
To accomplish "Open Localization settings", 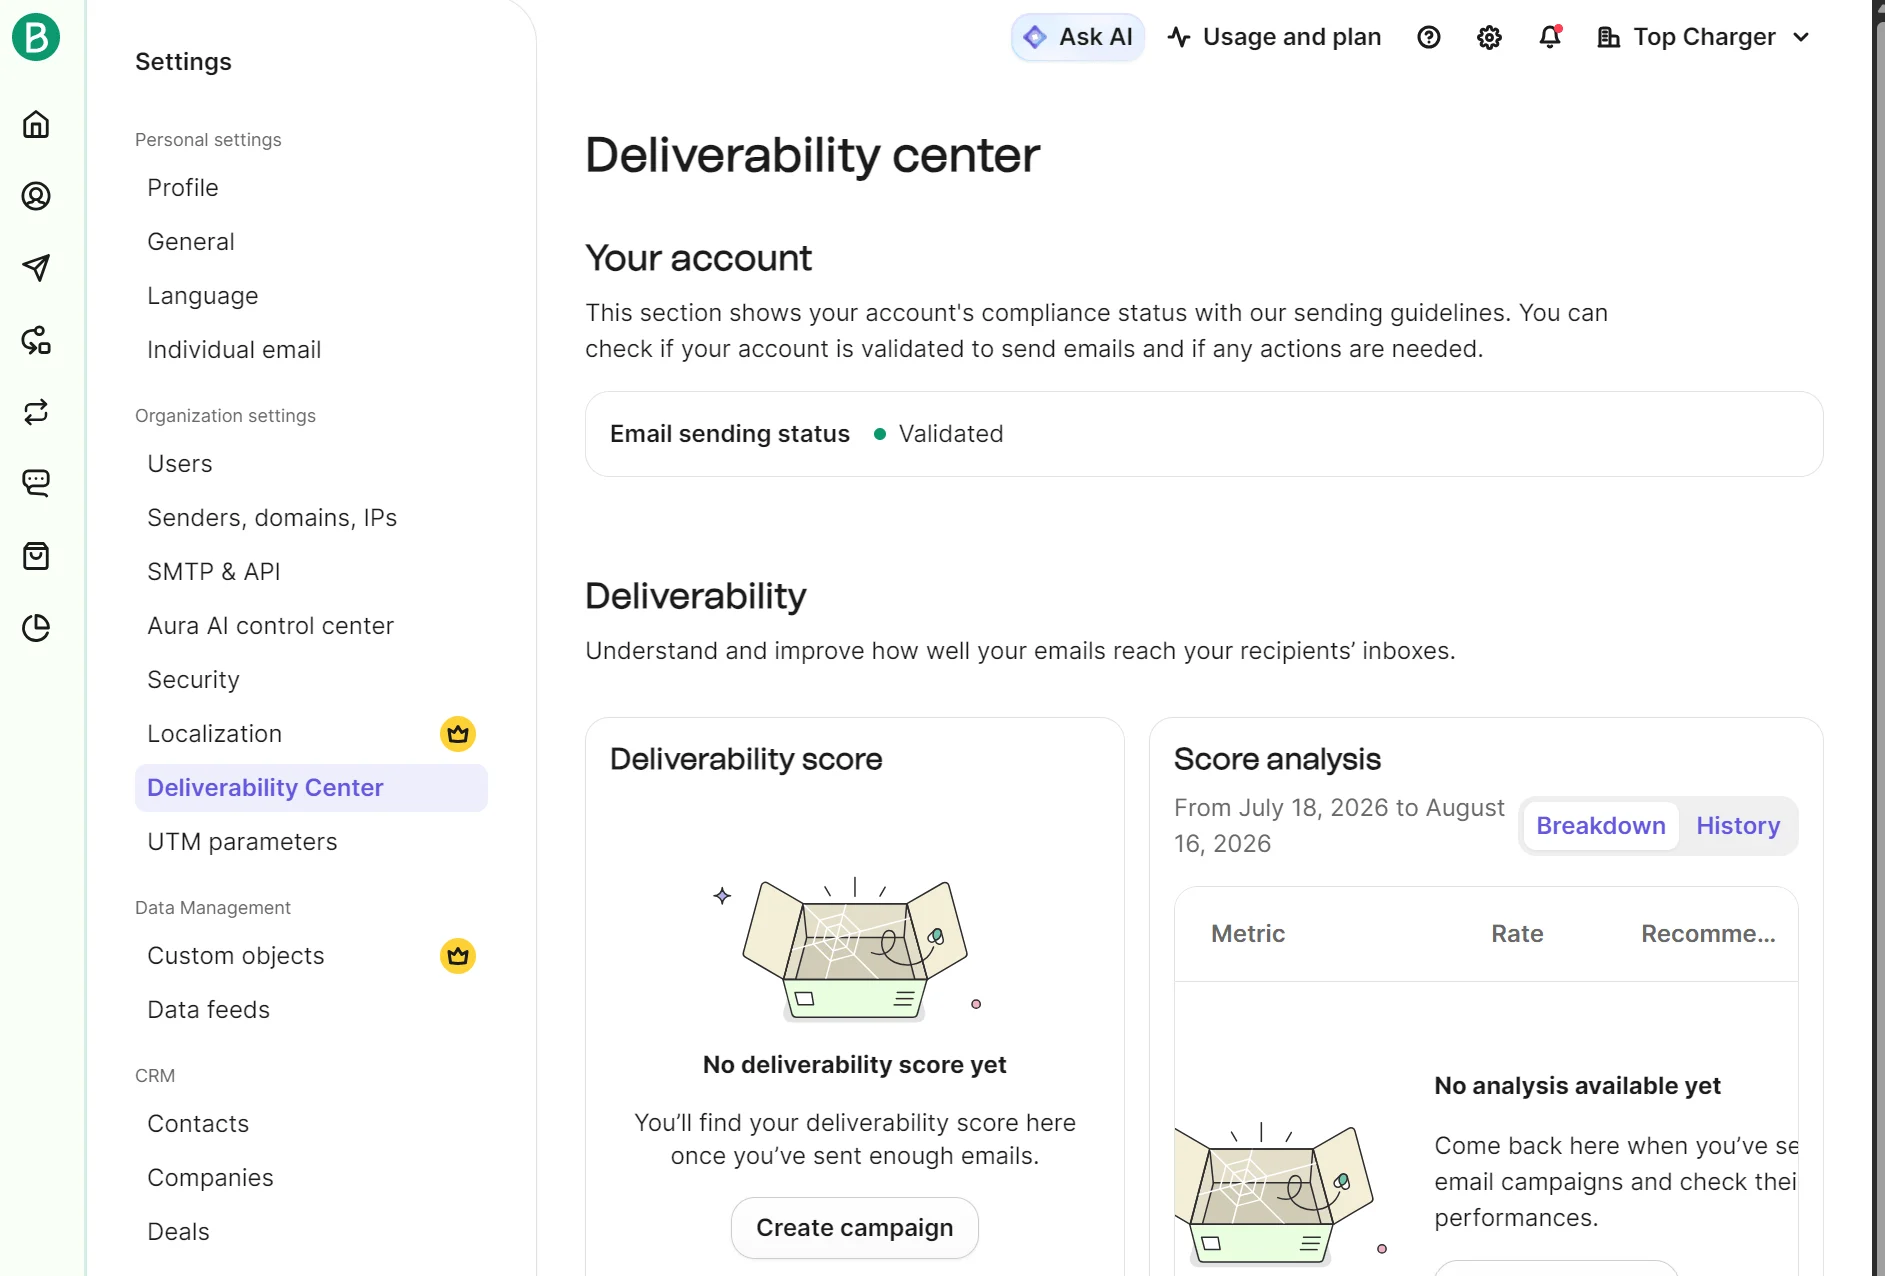I will coord(215,734).
